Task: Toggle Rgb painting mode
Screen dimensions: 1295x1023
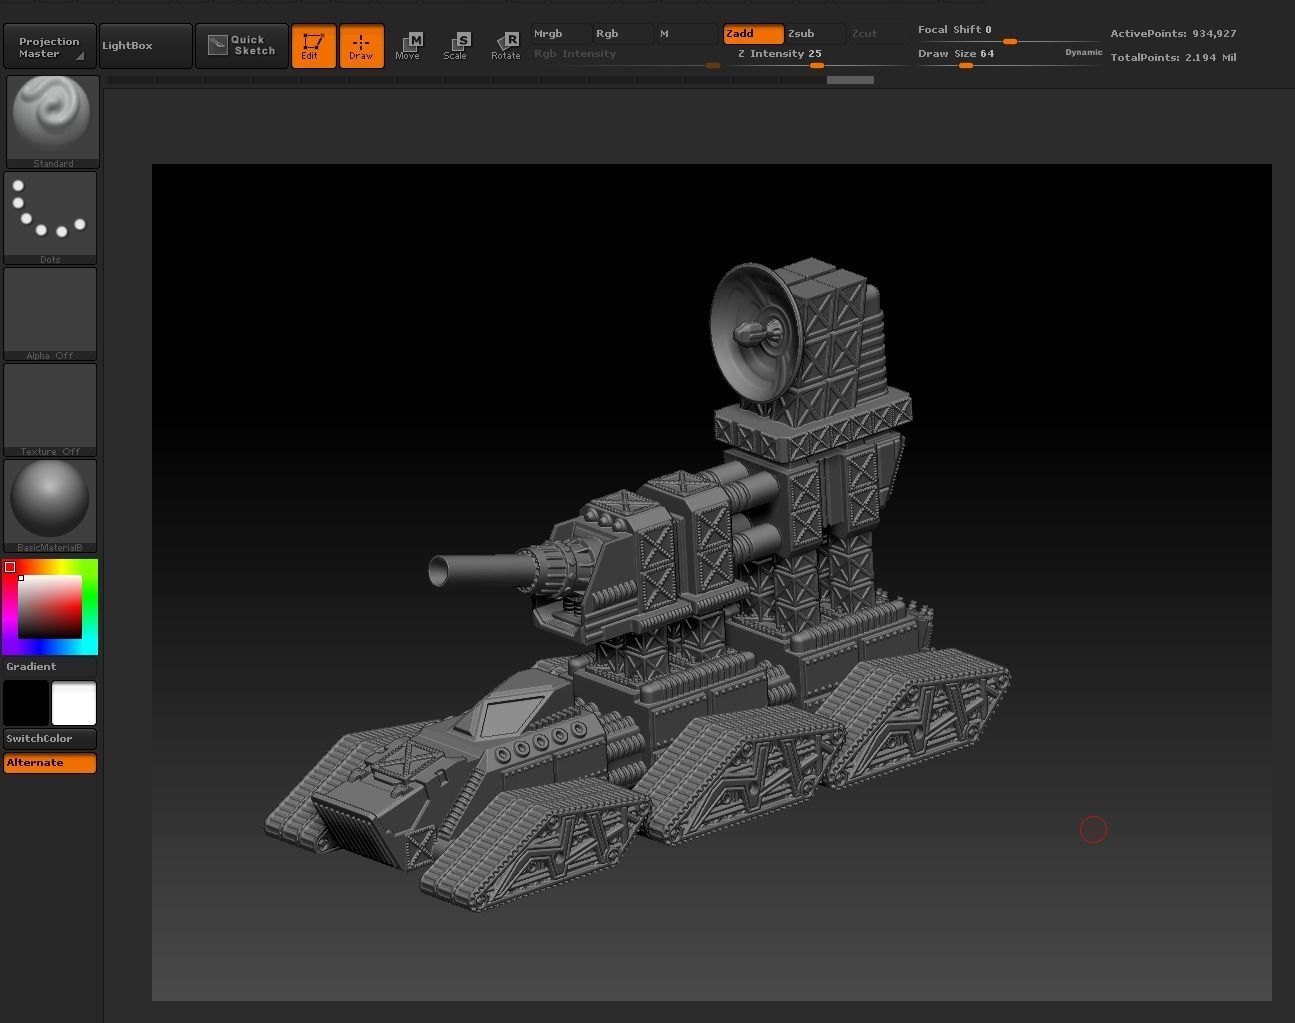Action: click(x=624, y=34)
